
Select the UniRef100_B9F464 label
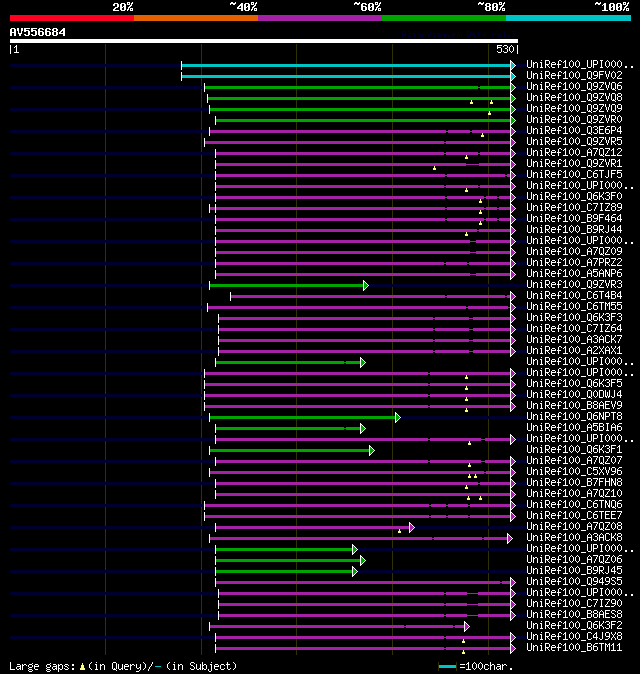point(574,218)
